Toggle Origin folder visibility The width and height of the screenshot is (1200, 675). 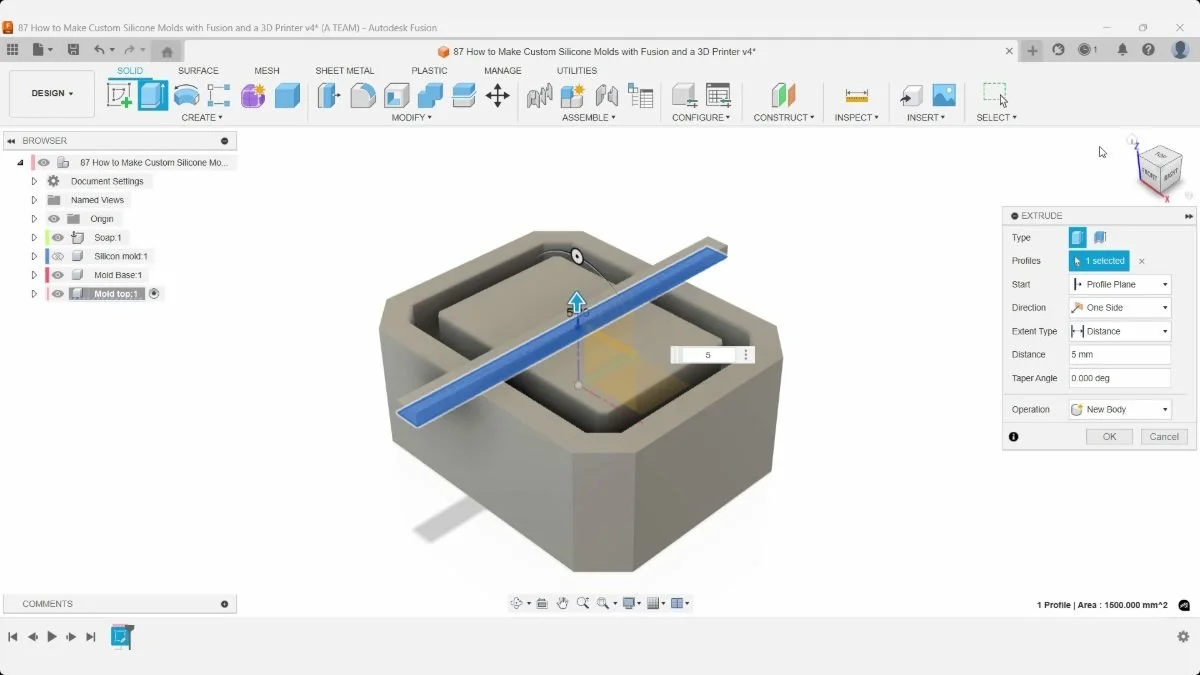tap(54, 219)
